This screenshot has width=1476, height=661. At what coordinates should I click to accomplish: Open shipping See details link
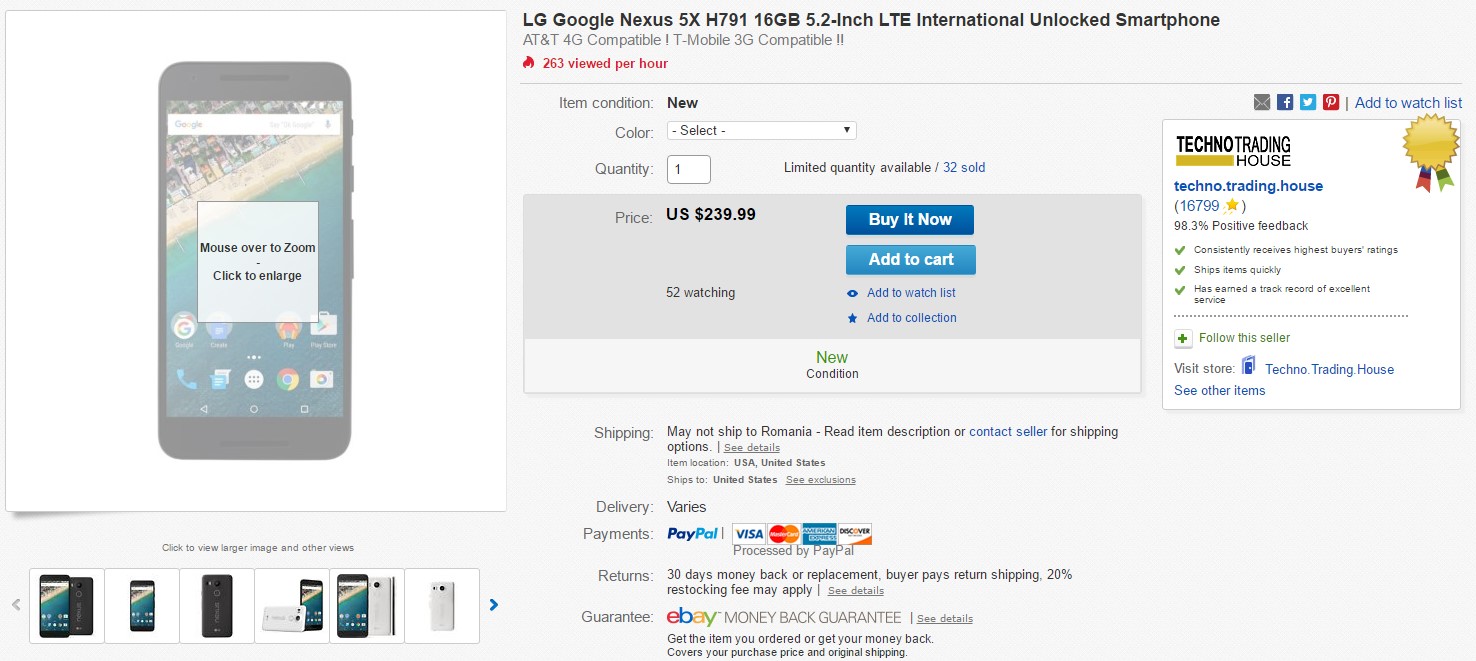click(751, 448)
